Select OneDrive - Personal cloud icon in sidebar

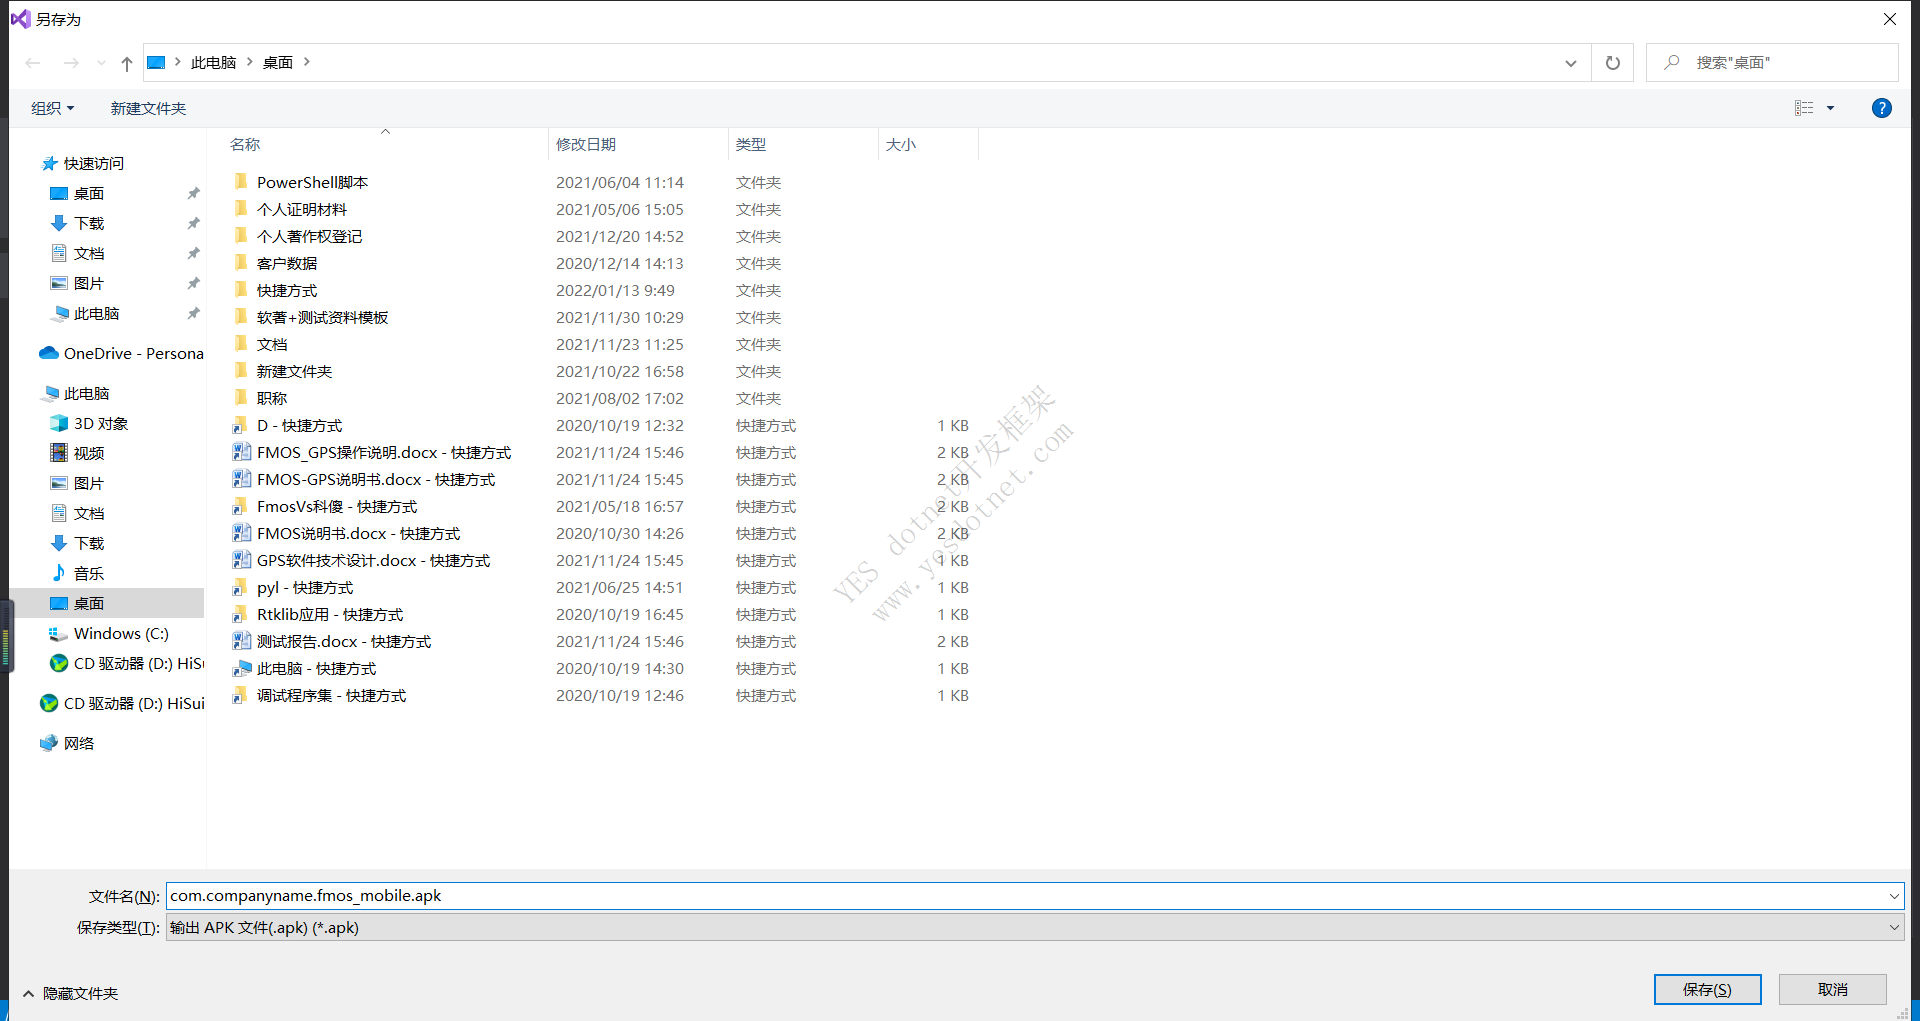point(49,353)
